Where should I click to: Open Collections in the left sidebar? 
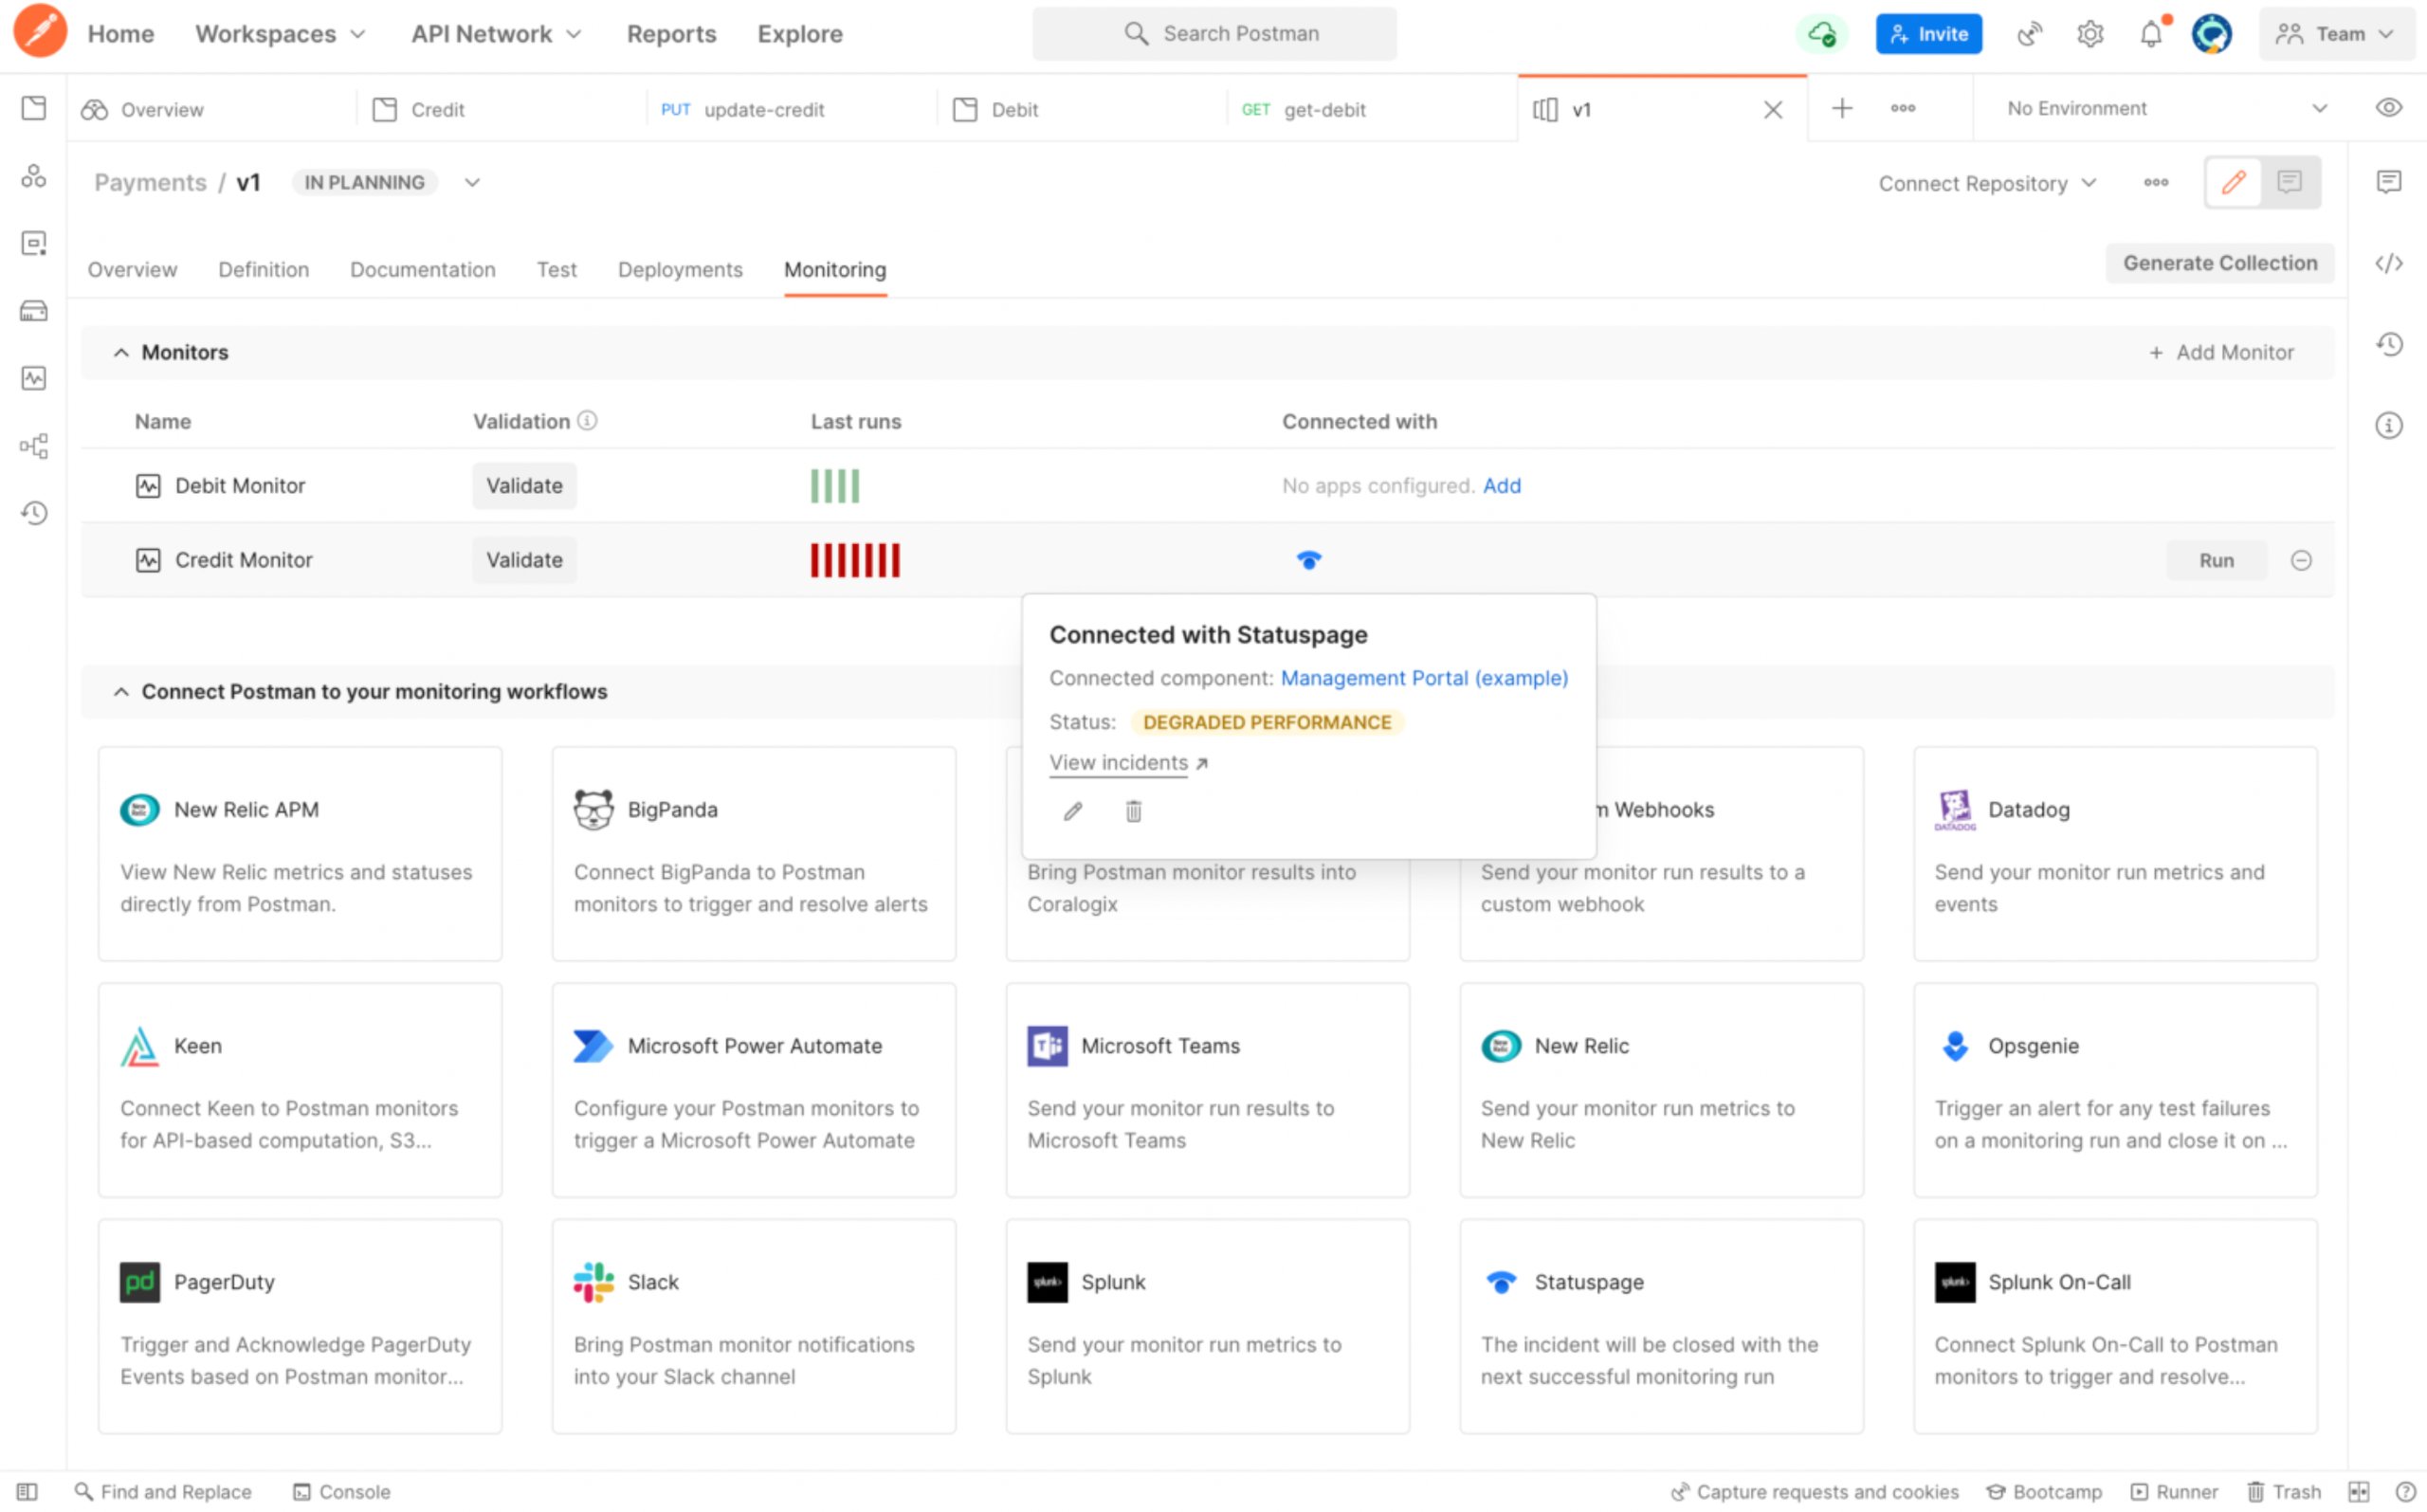(34, 108)
